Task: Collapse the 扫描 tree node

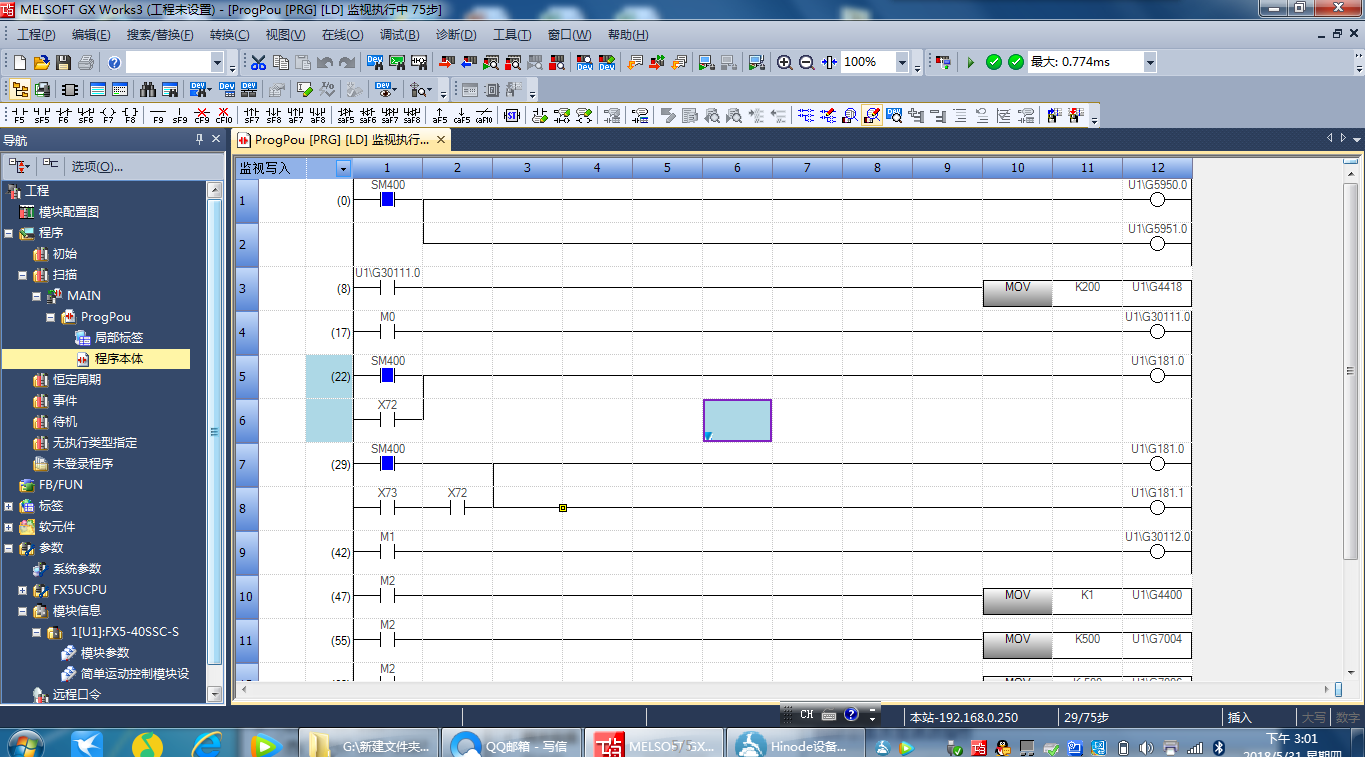Action: pyautogui.click(x=23, y=275)
